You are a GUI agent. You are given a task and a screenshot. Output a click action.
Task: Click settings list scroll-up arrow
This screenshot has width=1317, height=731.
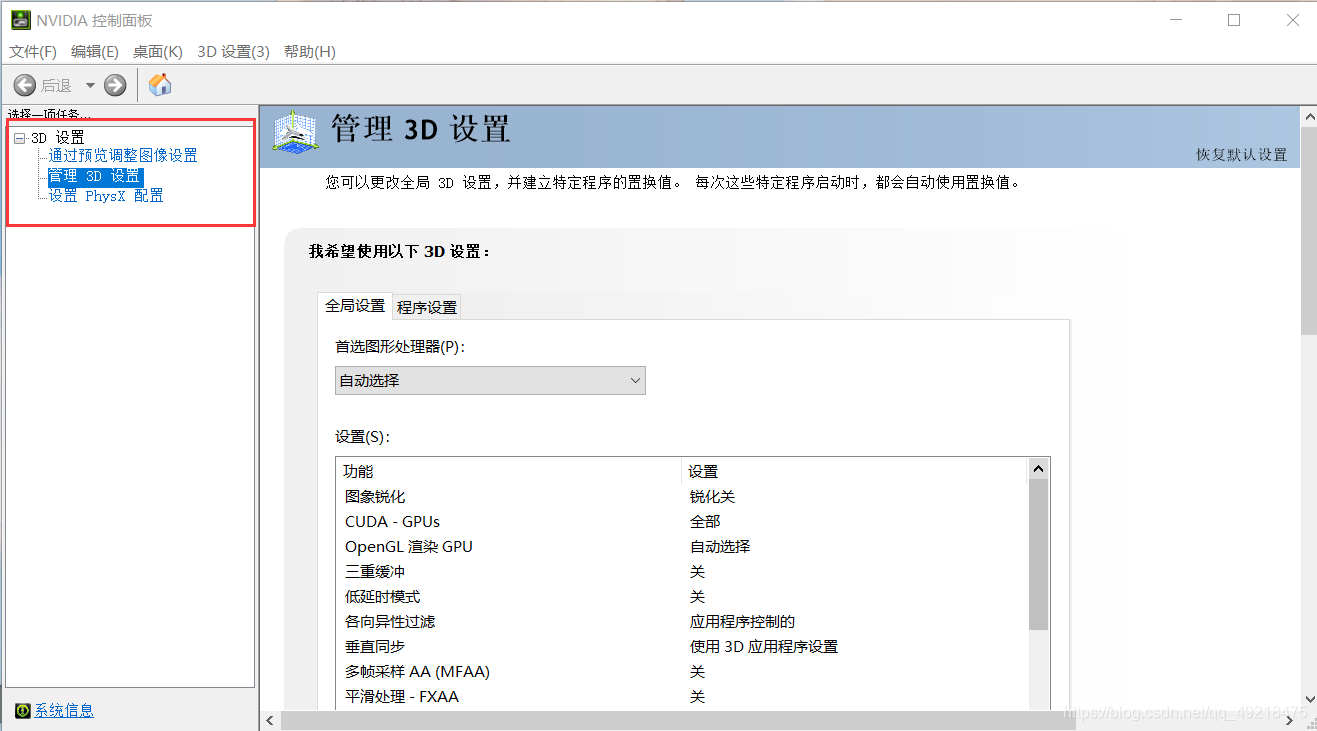point(1038,468)
